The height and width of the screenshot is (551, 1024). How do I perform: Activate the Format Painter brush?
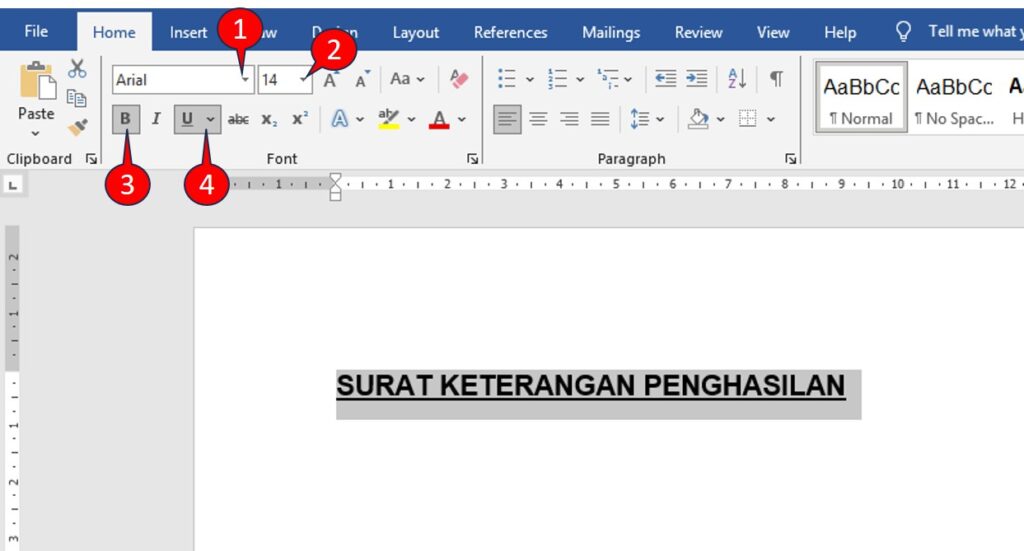pyautogui.click(x=77, y=127)
